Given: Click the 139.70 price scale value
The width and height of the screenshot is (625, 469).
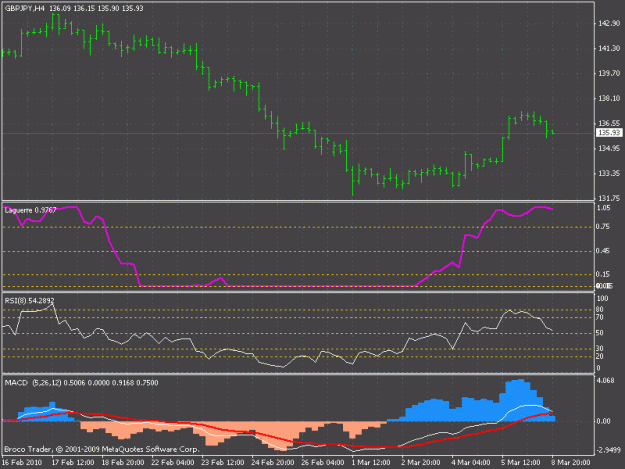Looking at the screenshot, I should [x=609, y=73].
